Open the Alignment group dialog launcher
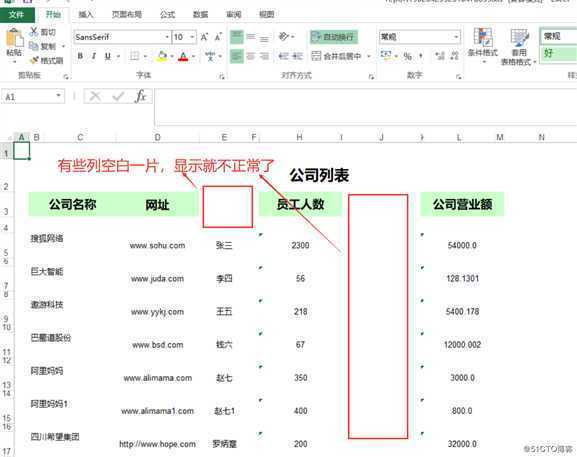 point(371,77)
